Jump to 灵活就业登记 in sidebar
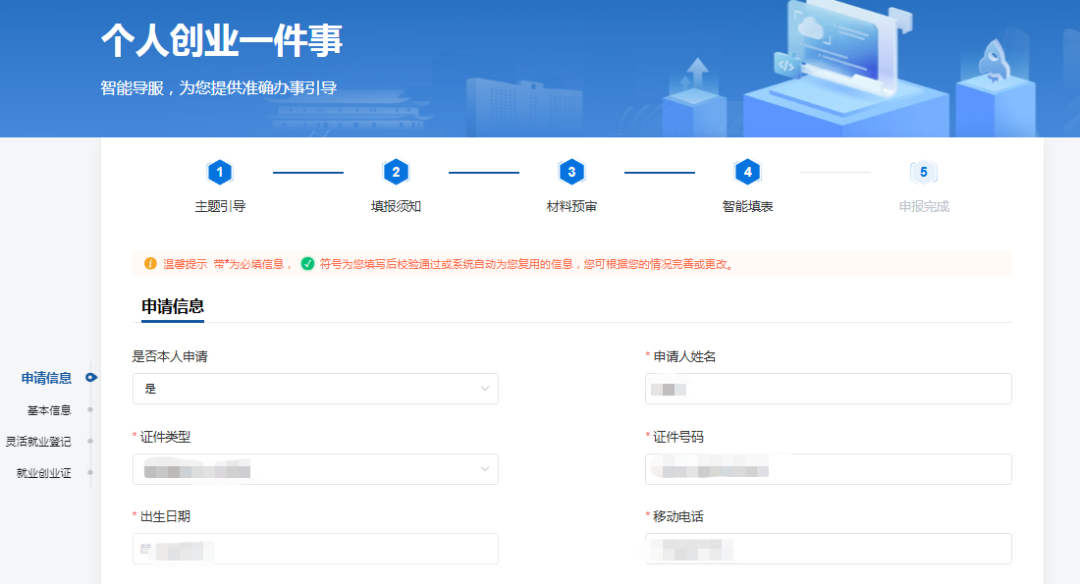Screen dimensions: 1080x584 [x=38, y=441]
